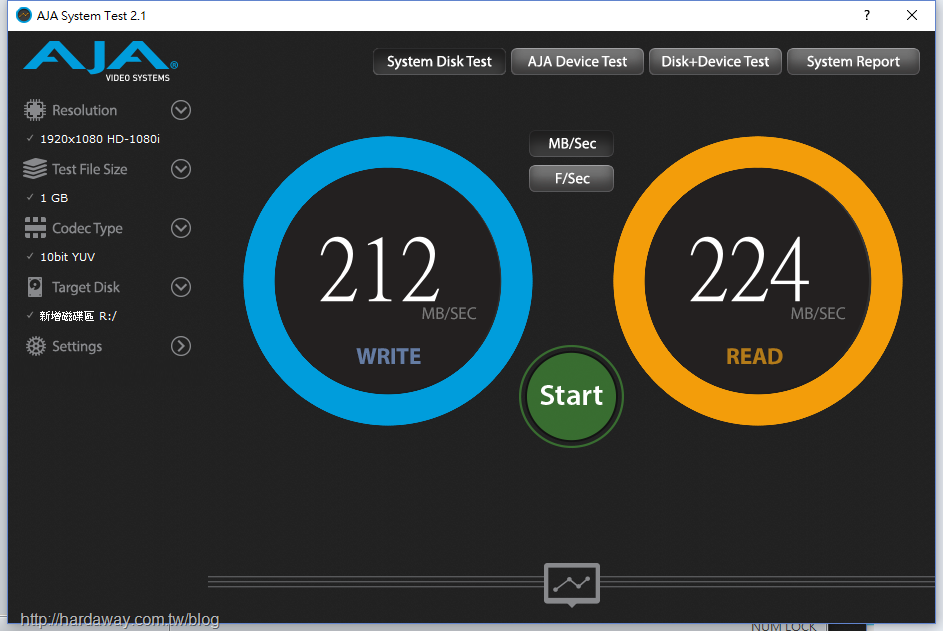Expand the Test File Size dropdown arrow
Image resolution: width=943 pixels, height=631 pixels.
tap(181, 169)
